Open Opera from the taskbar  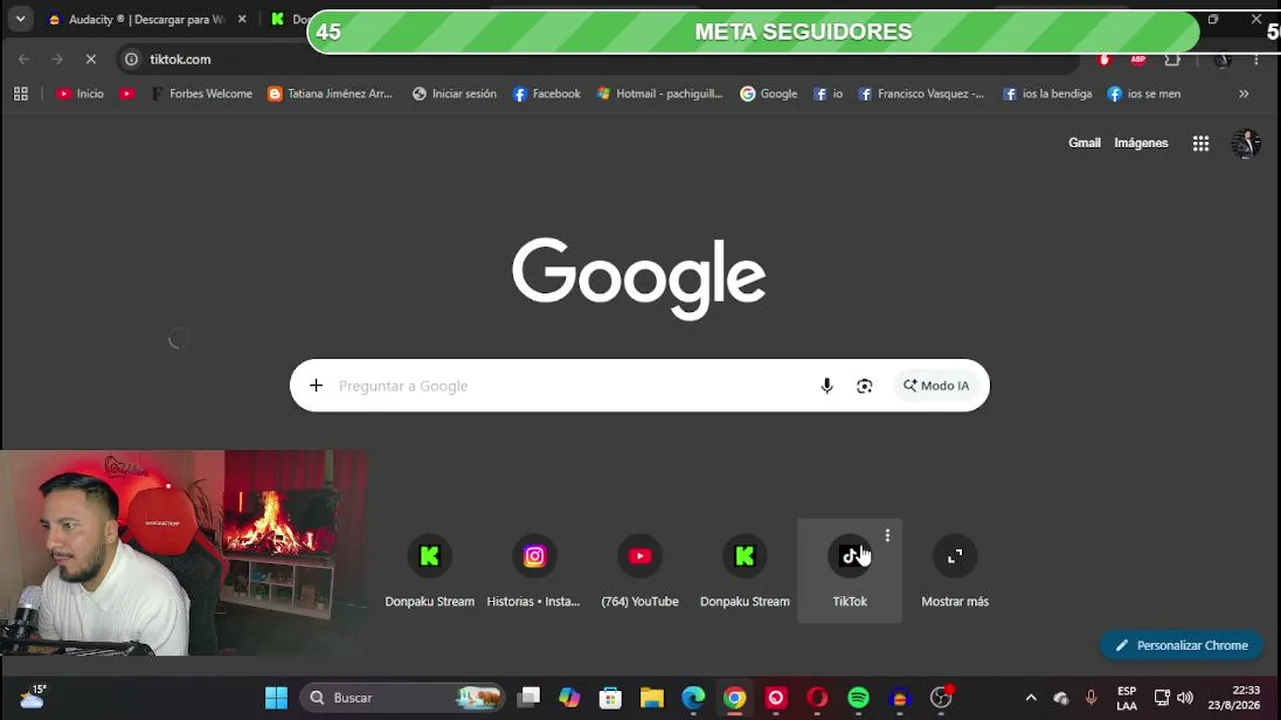tap(817, 698)
